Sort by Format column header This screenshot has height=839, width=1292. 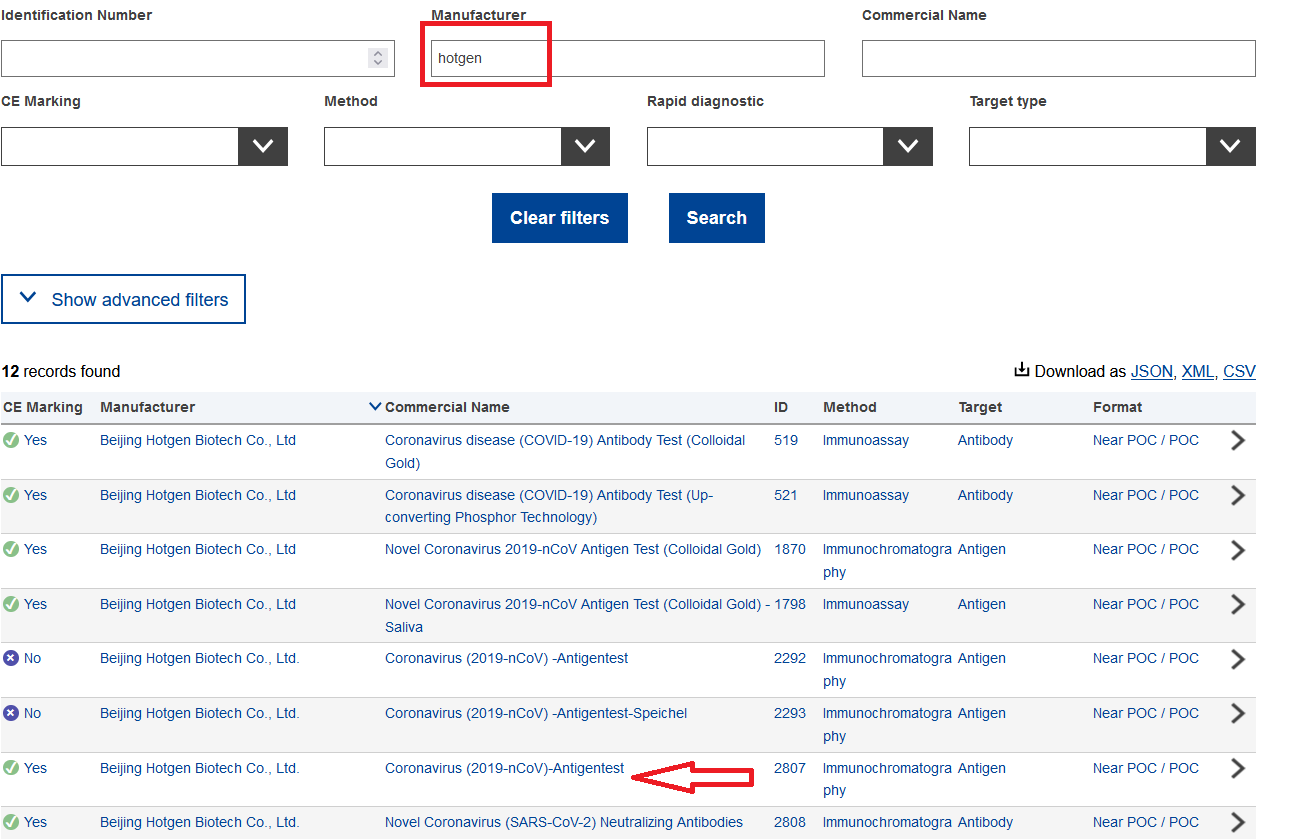1118,407
